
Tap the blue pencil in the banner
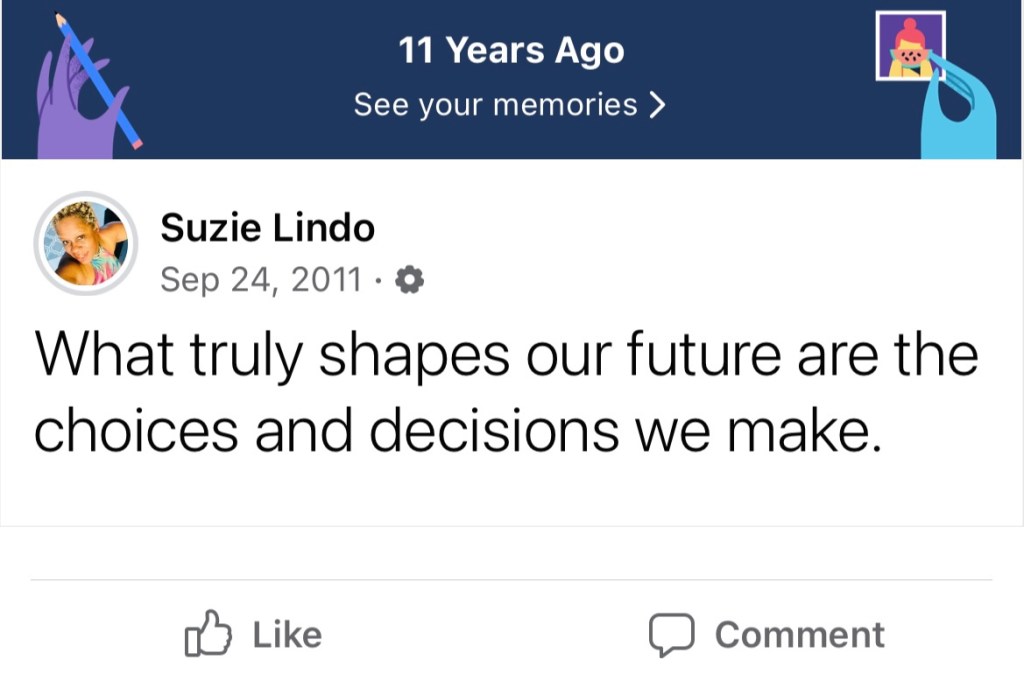point(100,80)
